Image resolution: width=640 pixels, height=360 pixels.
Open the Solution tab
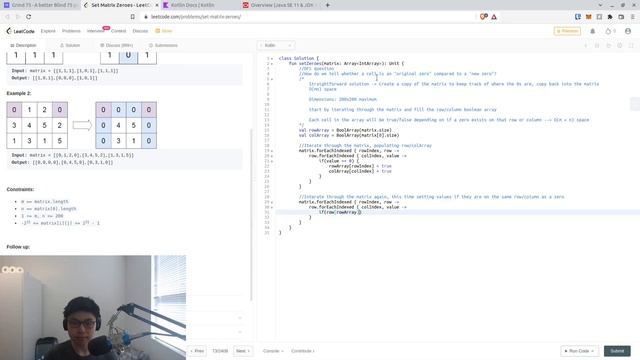click(x=70, y=45)
